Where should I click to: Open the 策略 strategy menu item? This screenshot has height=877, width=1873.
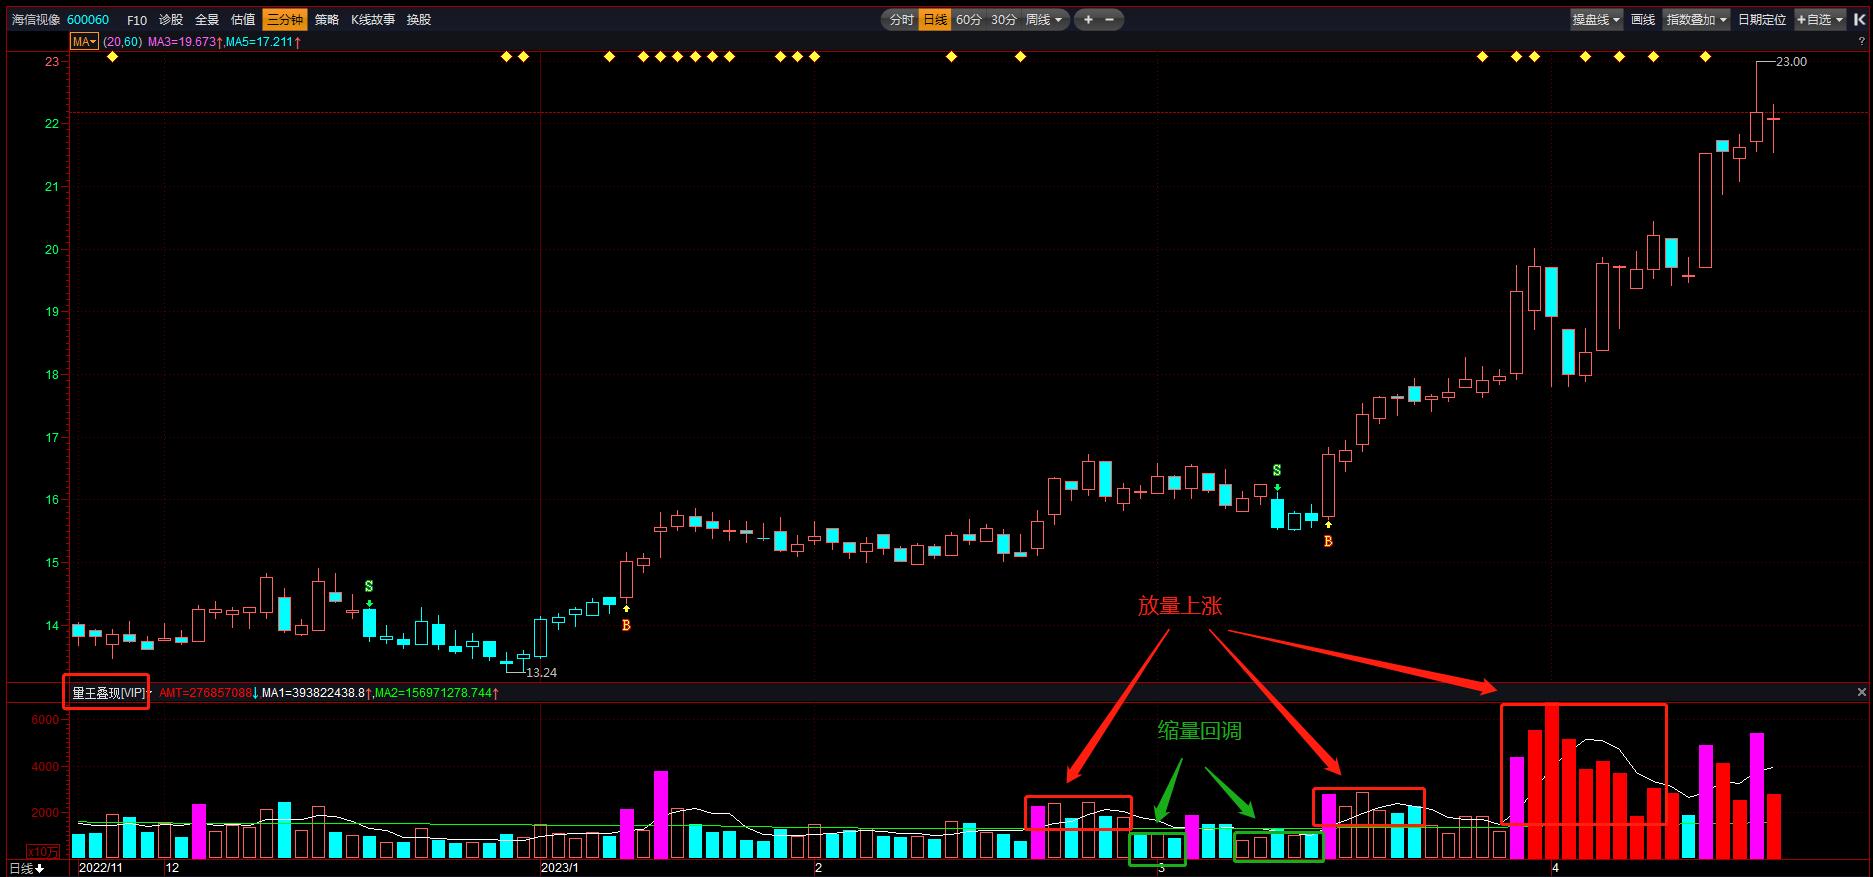click(326, 20)
